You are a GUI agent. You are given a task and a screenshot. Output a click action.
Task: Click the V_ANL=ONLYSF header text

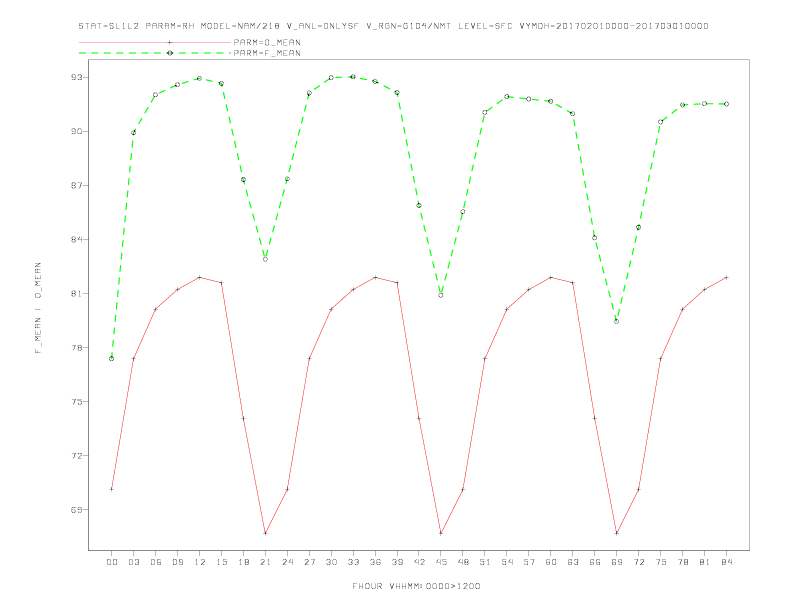pos(323,26)
